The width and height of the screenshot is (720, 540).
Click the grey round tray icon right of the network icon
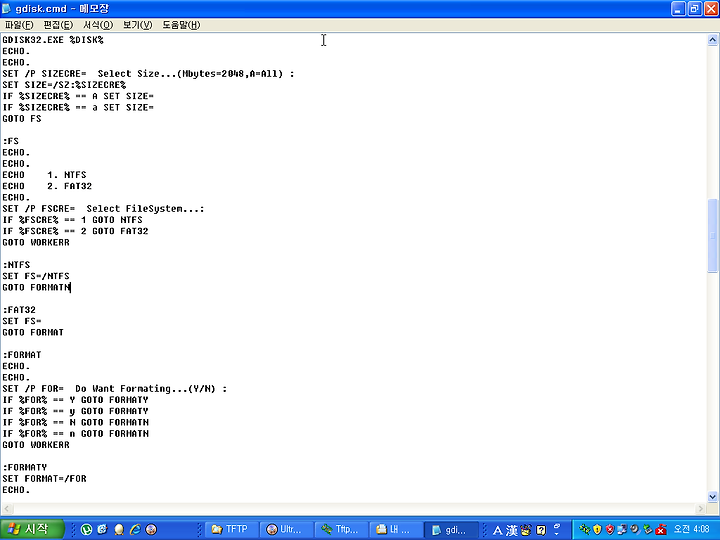(x=635, y=529)
